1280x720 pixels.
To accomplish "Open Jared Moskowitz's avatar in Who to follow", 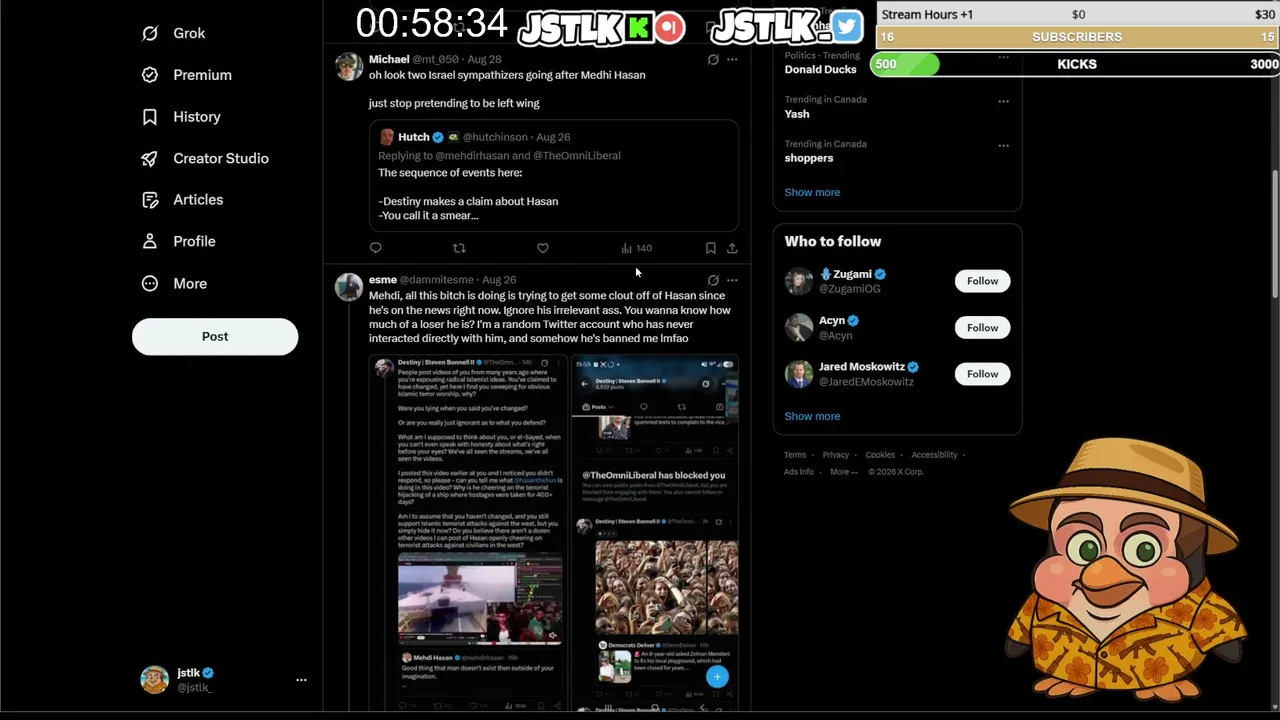I will pyautogui.click(x=799, y=374).
